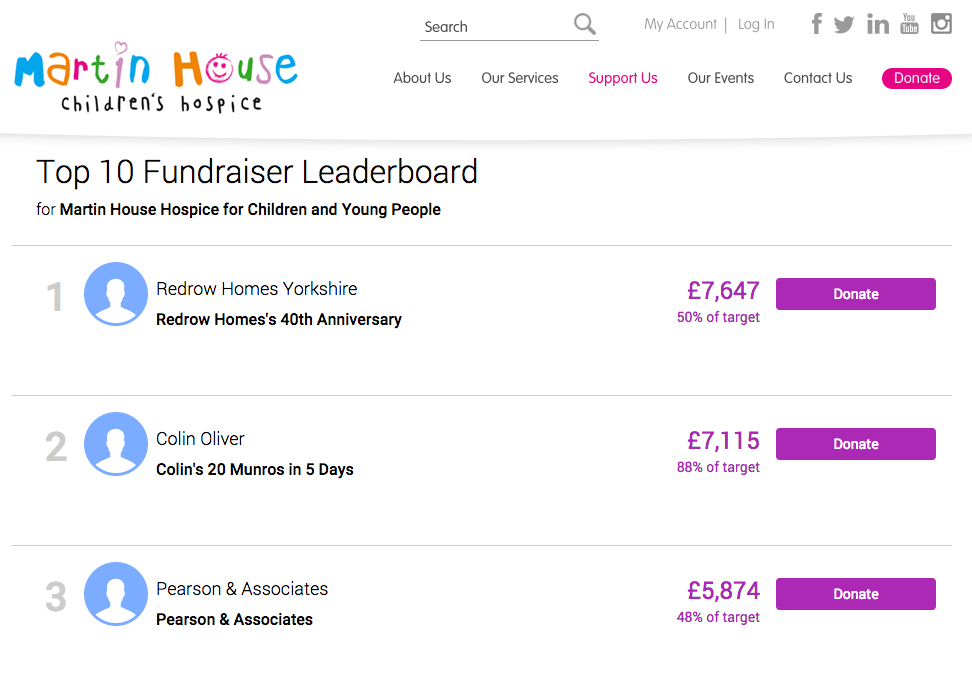Select Redrow Homes Yorkshire avatar
The height and width of the screenshot is (677, 972).
point(116,294)
